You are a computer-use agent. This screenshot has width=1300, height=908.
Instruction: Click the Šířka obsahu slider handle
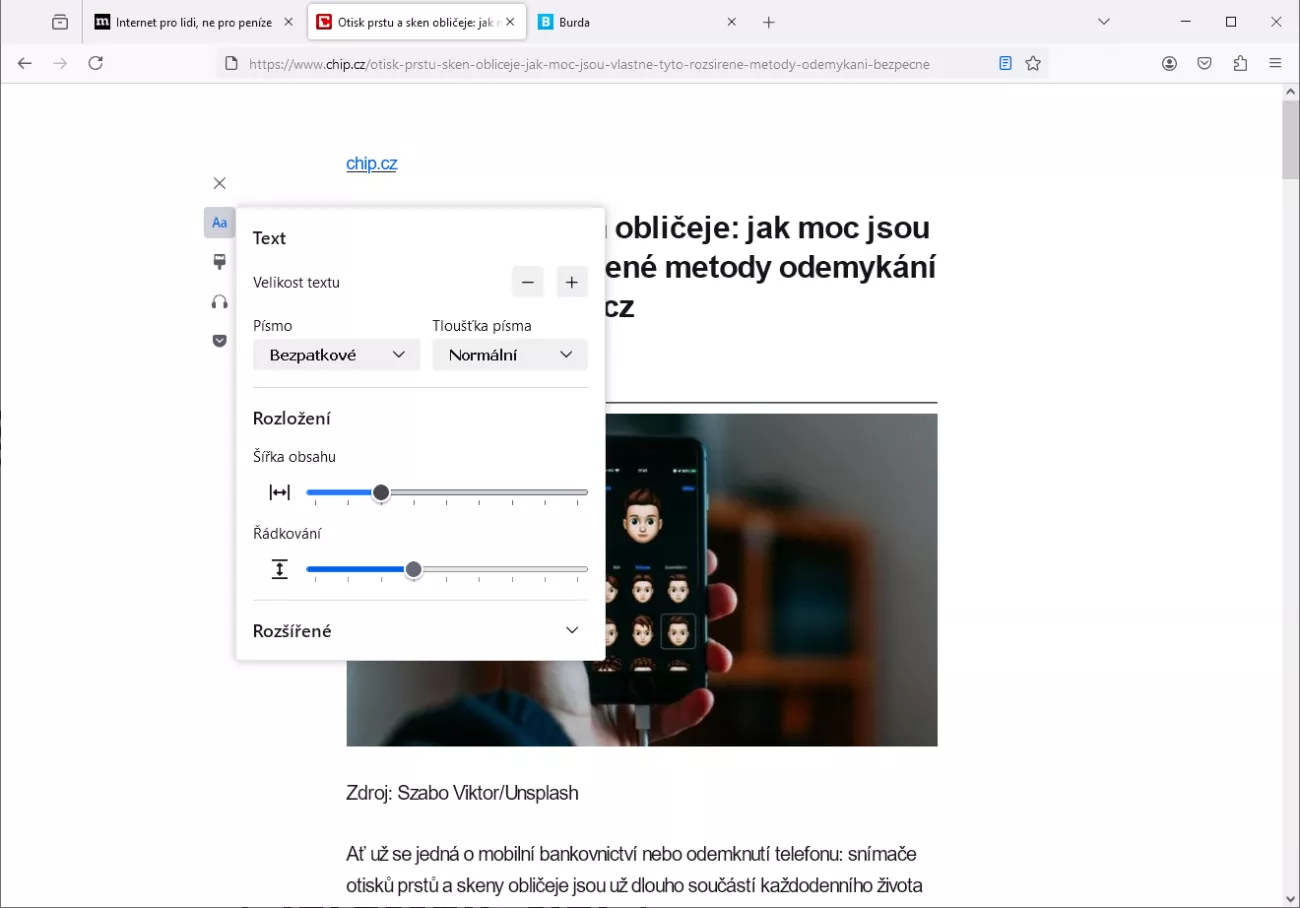pos(381,492)
